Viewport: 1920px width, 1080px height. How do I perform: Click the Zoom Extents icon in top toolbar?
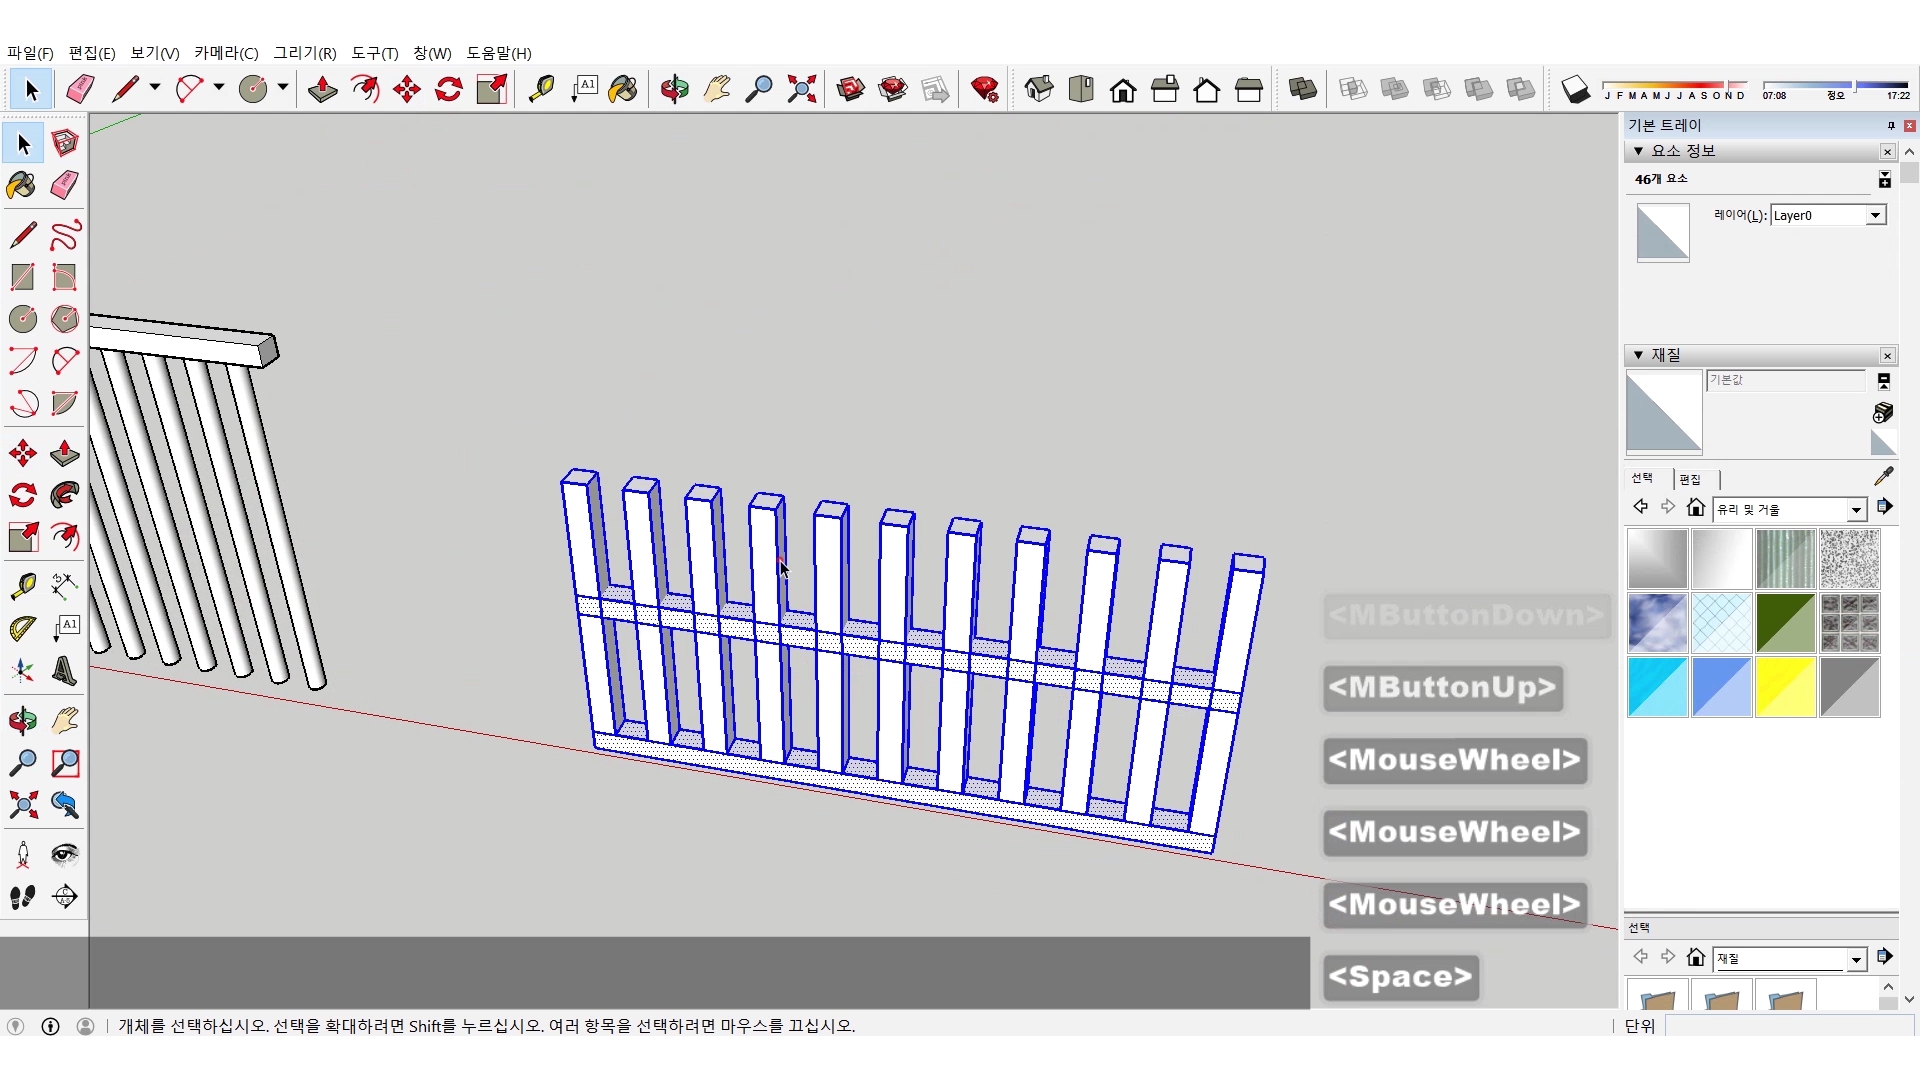click(x=801, y=89)
